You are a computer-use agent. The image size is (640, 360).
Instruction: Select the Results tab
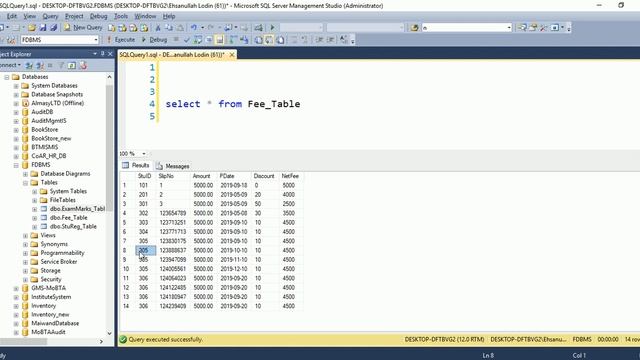136,165
